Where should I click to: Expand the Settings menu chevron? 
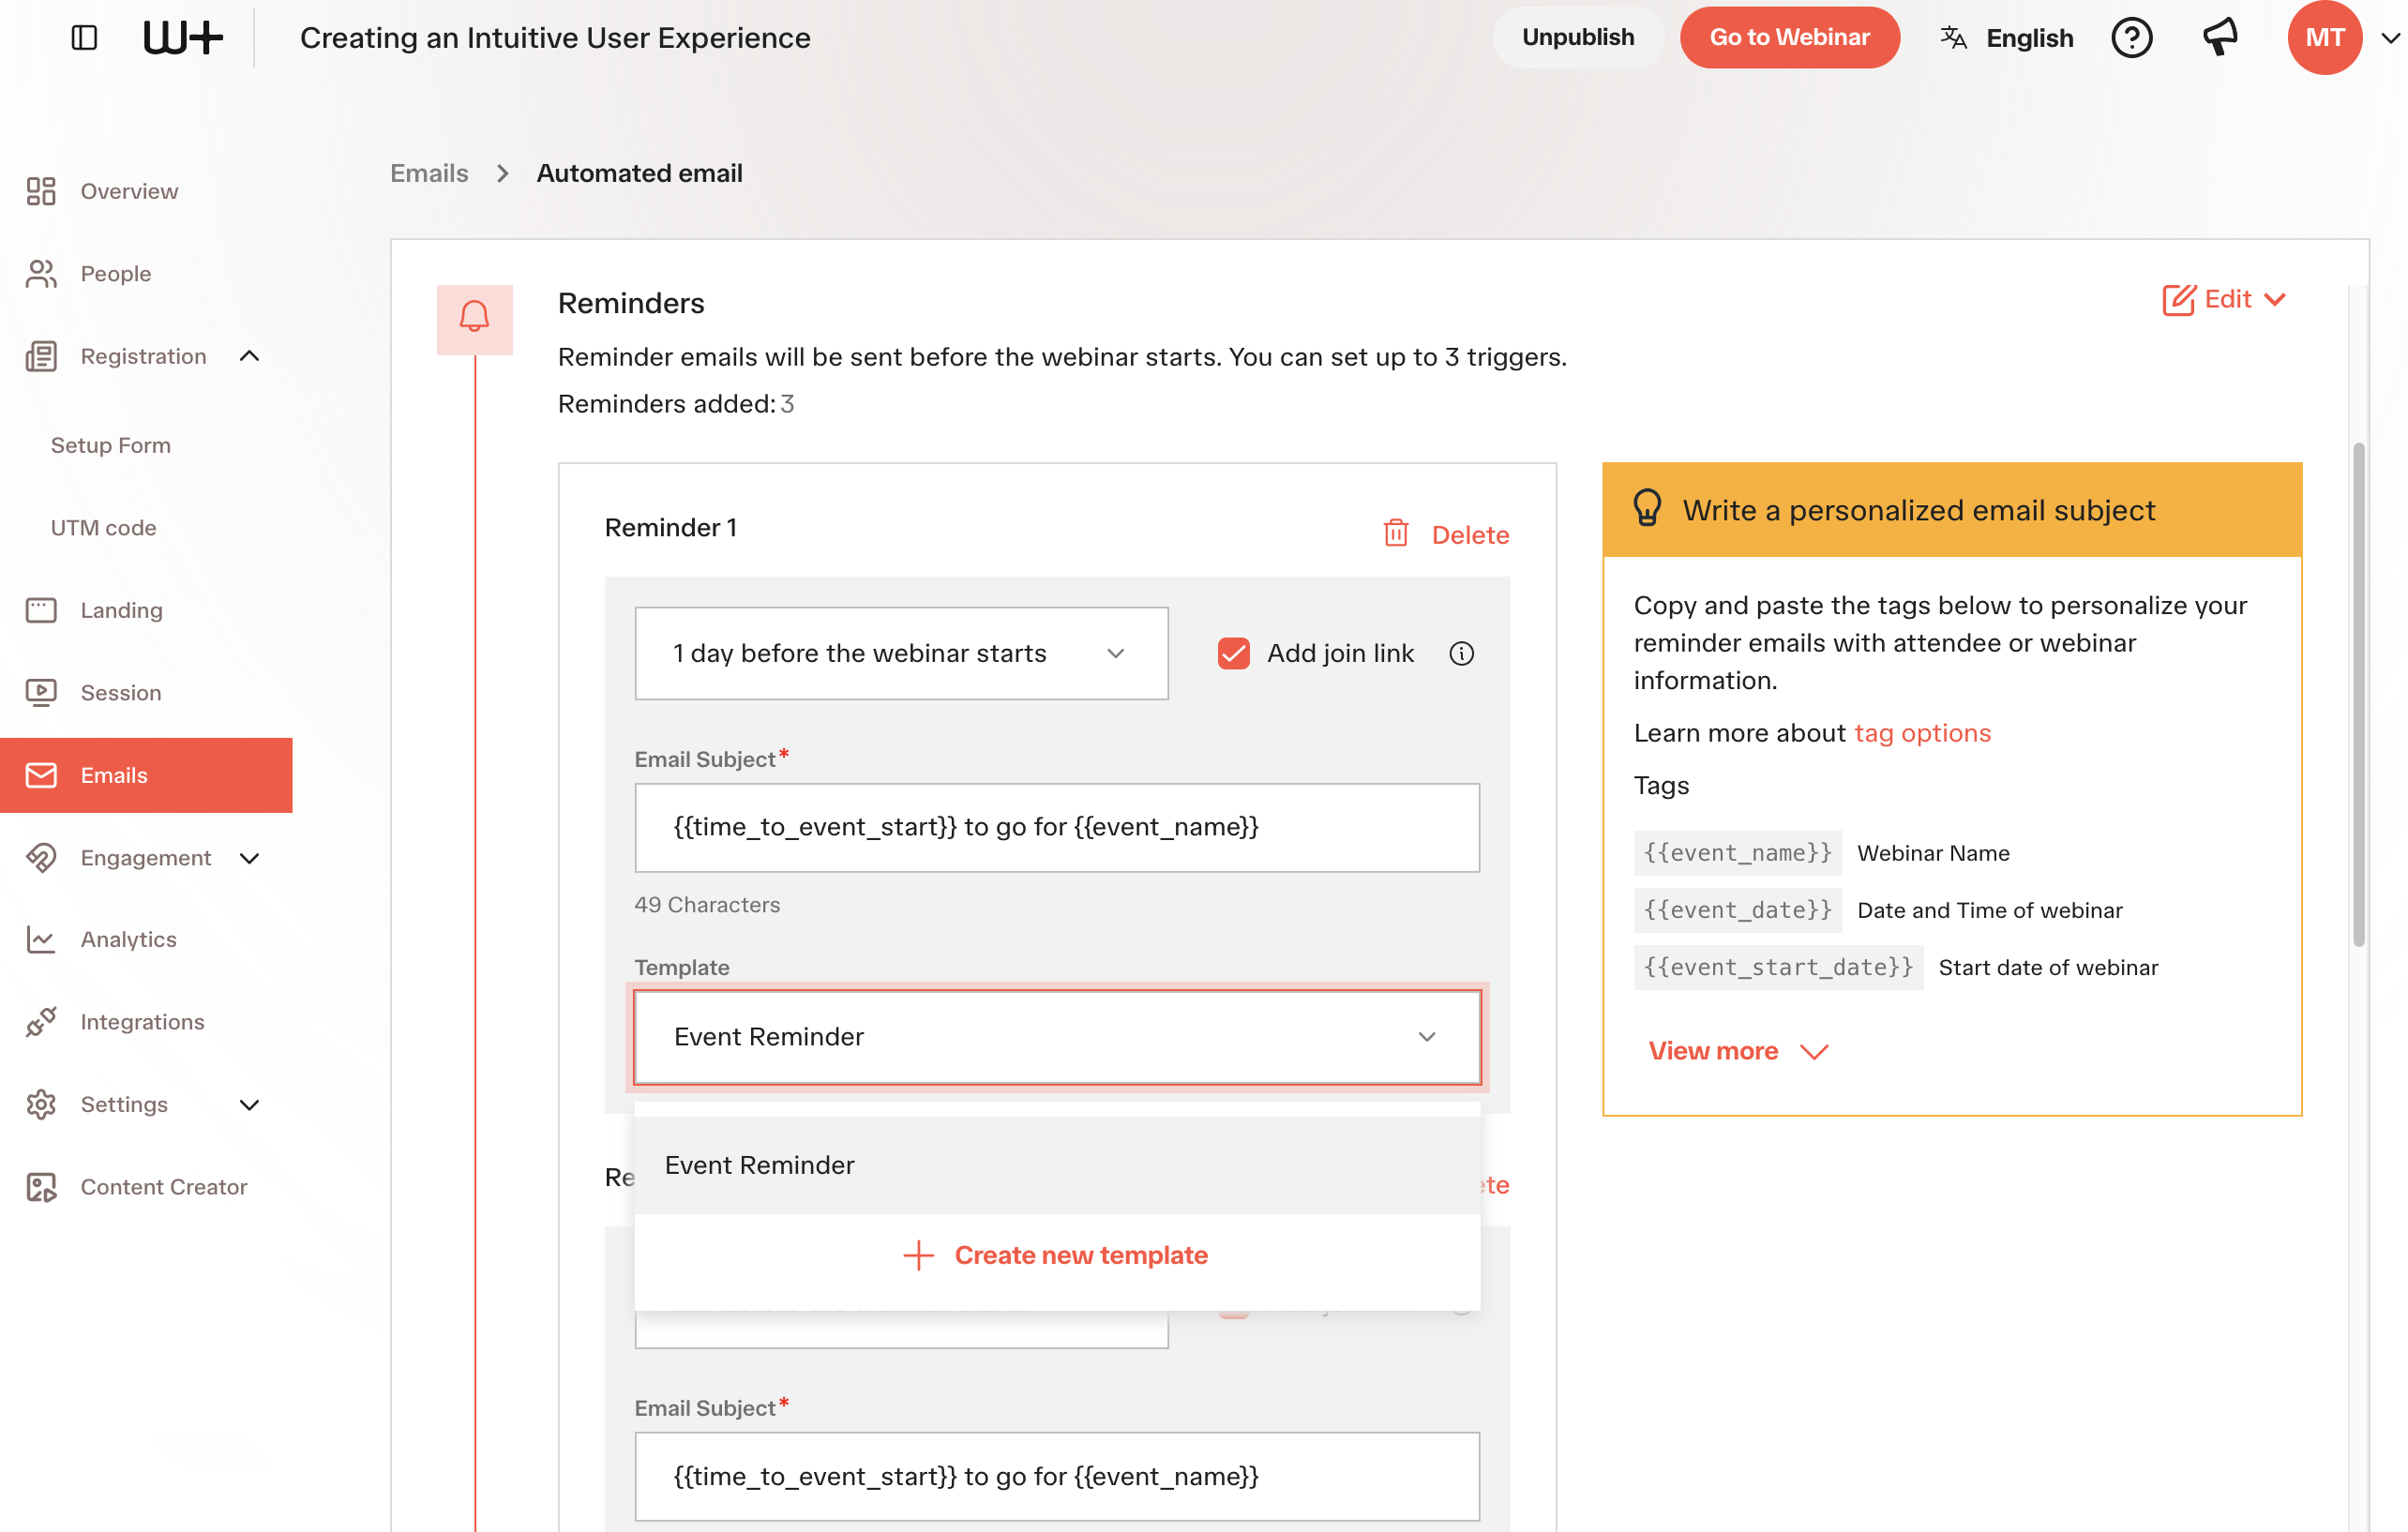[250, 1105]
